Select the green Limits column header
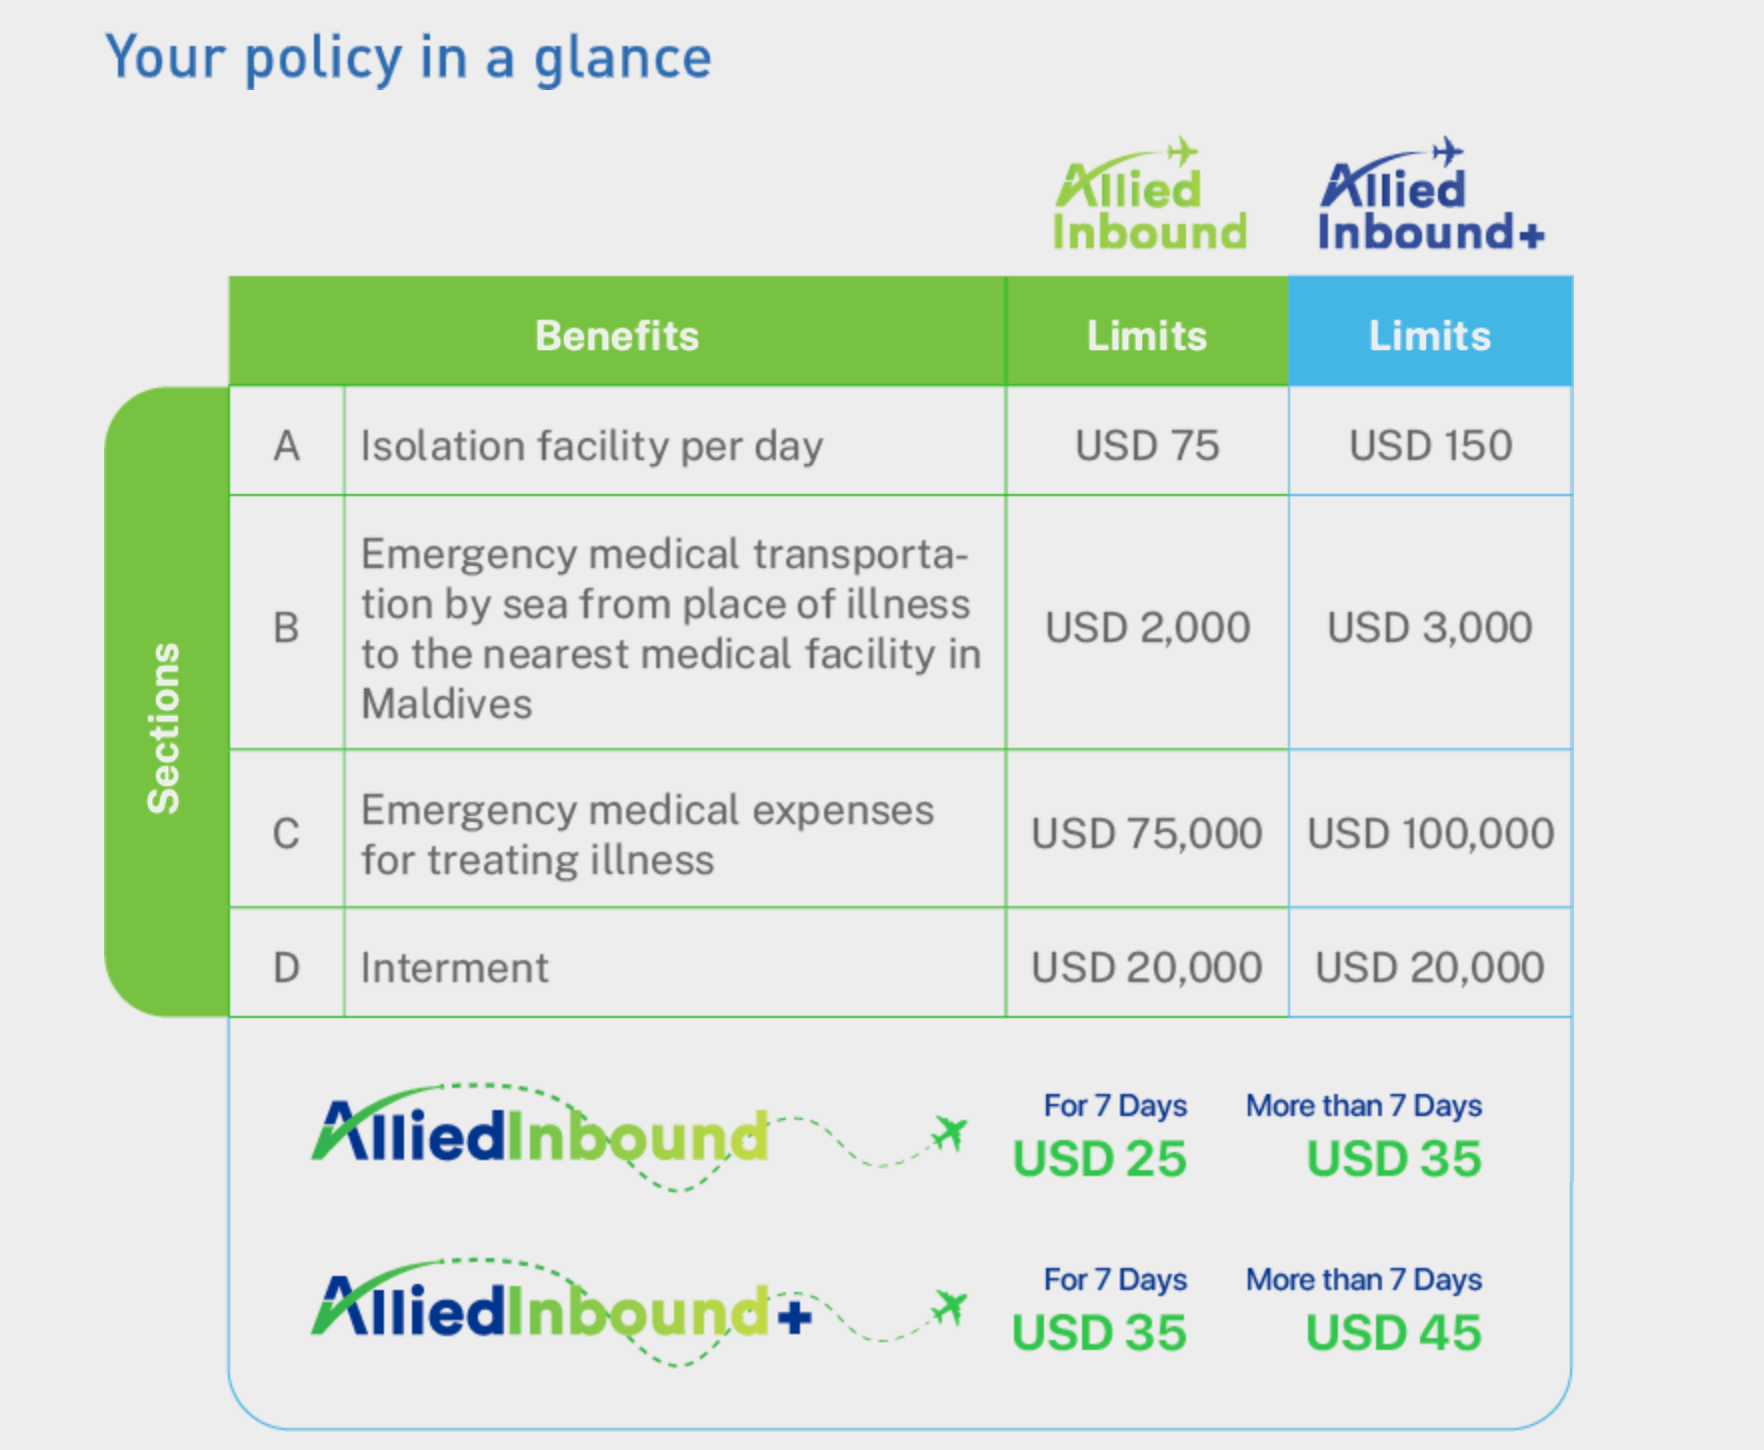 tap(1146, 336)
